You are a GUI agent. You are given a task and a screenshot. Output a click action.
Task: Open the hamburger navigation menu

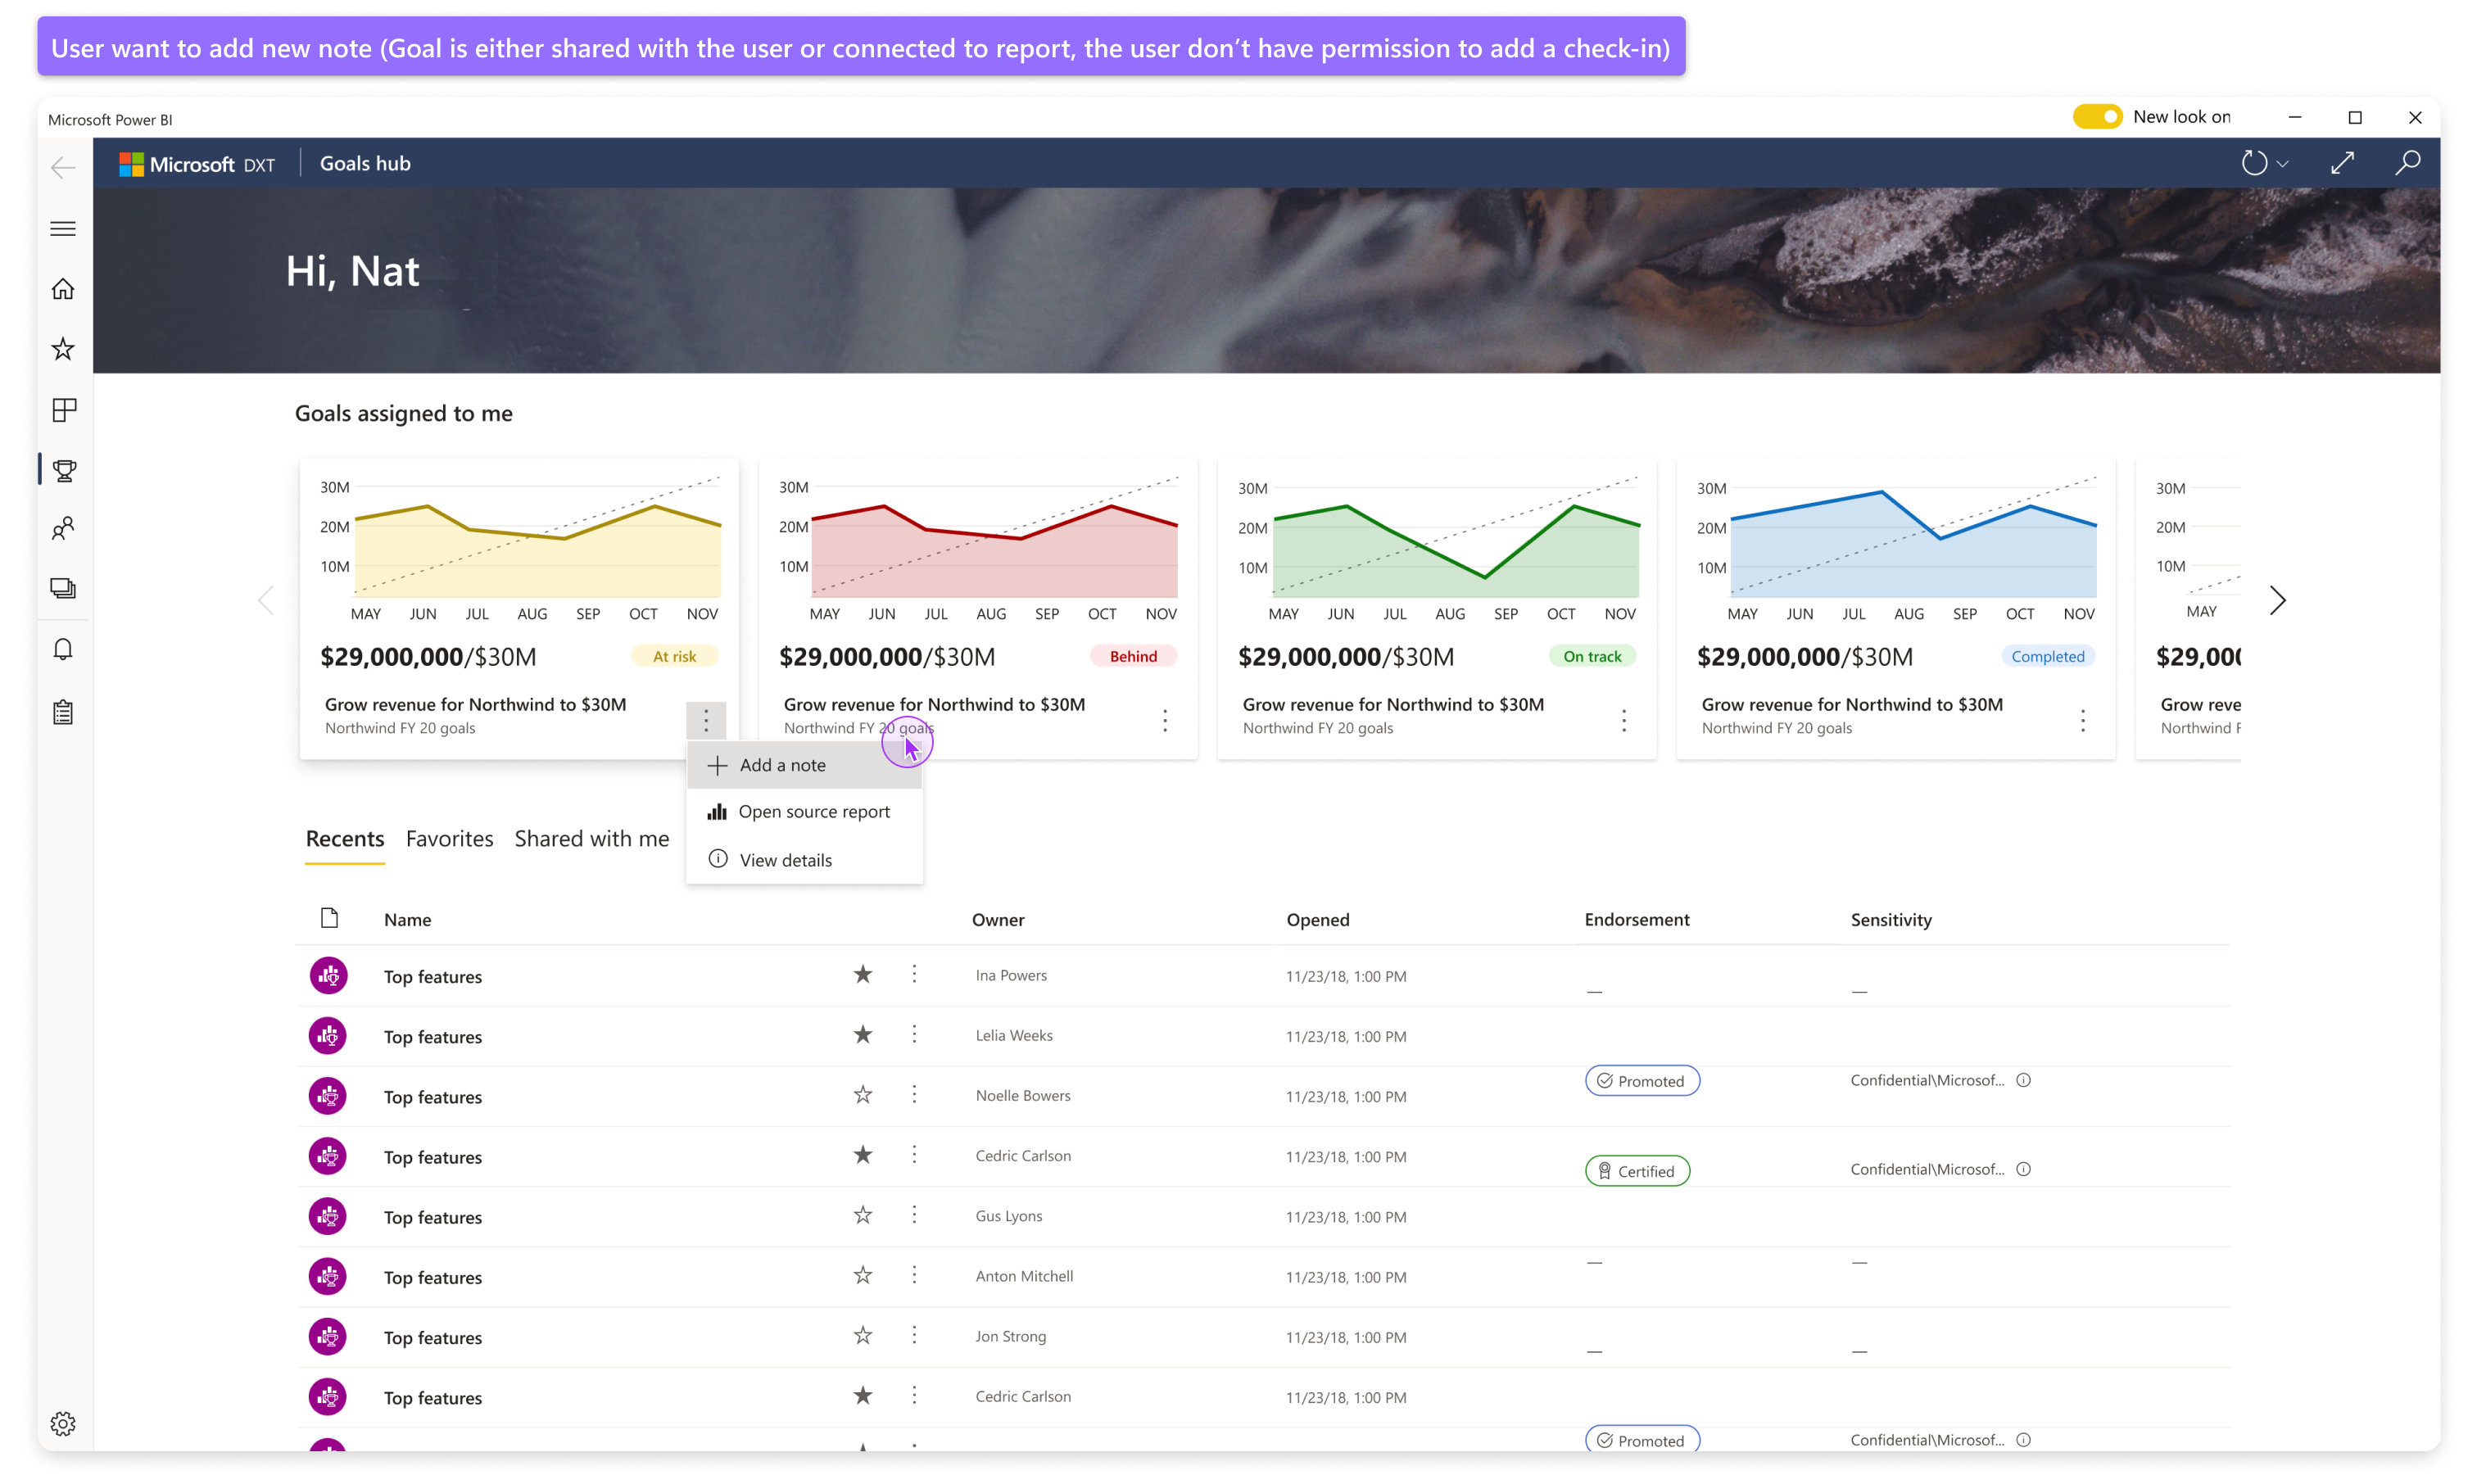63,228
